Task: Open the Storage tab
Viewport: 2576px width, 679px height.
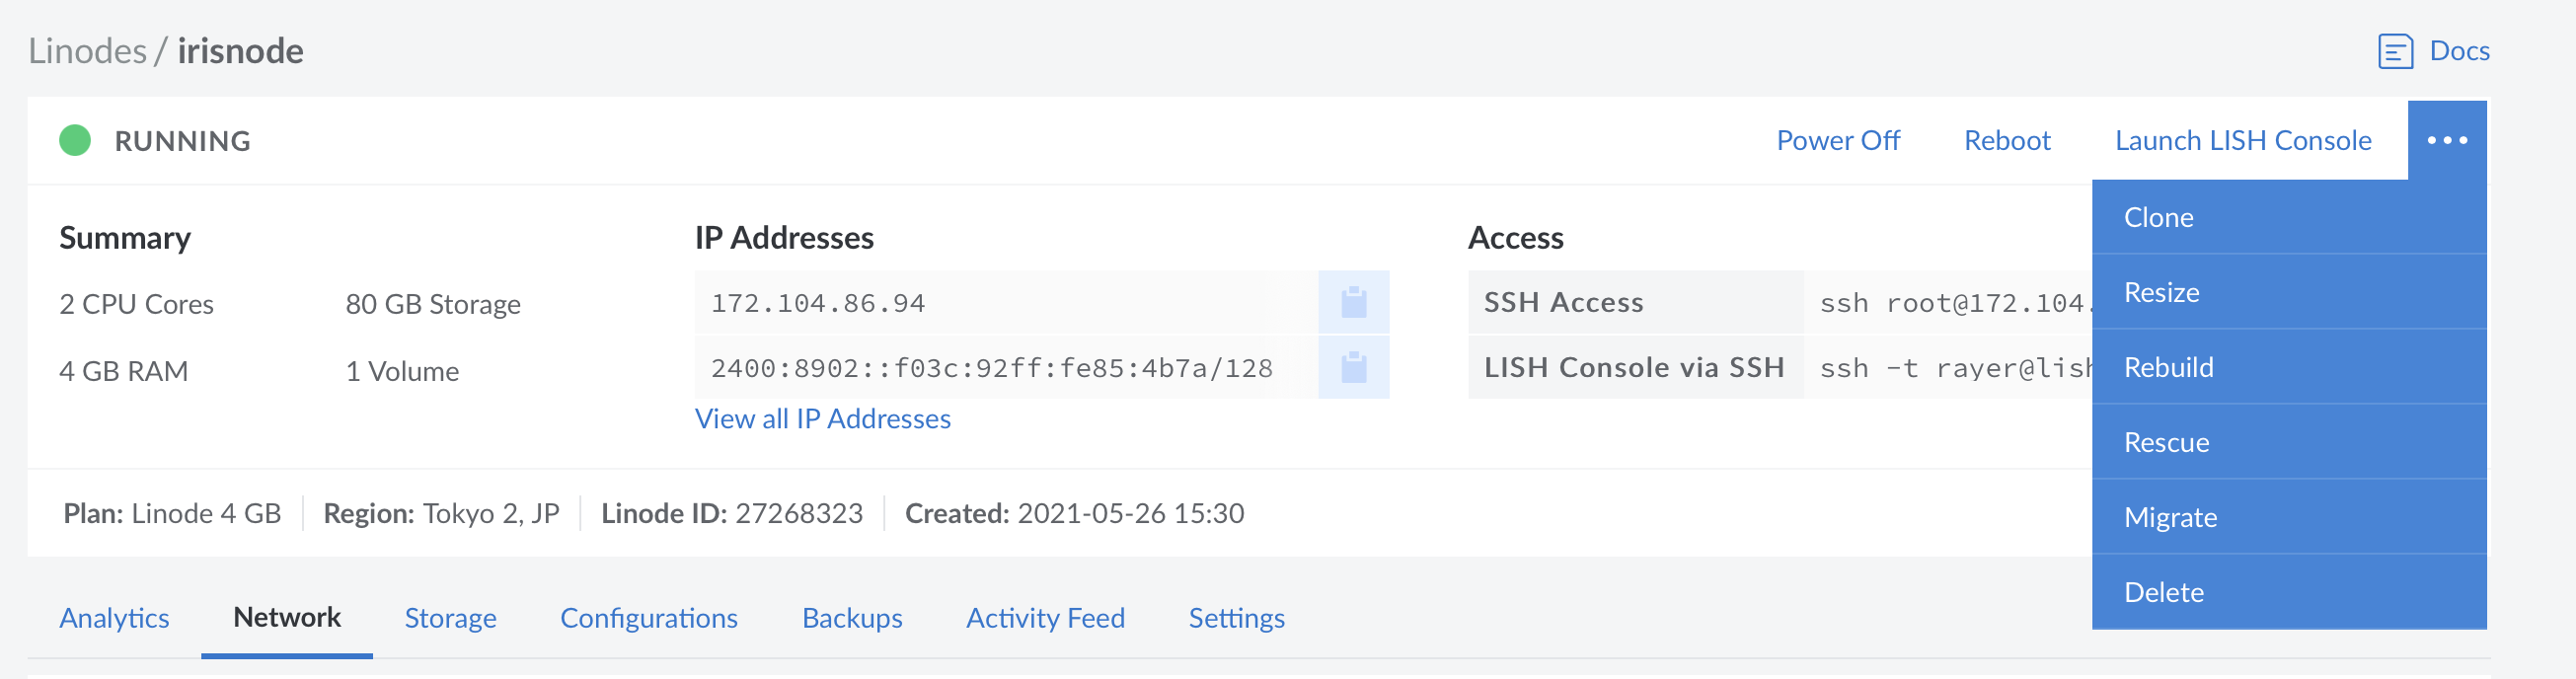Action: click(x=450, y=618)
